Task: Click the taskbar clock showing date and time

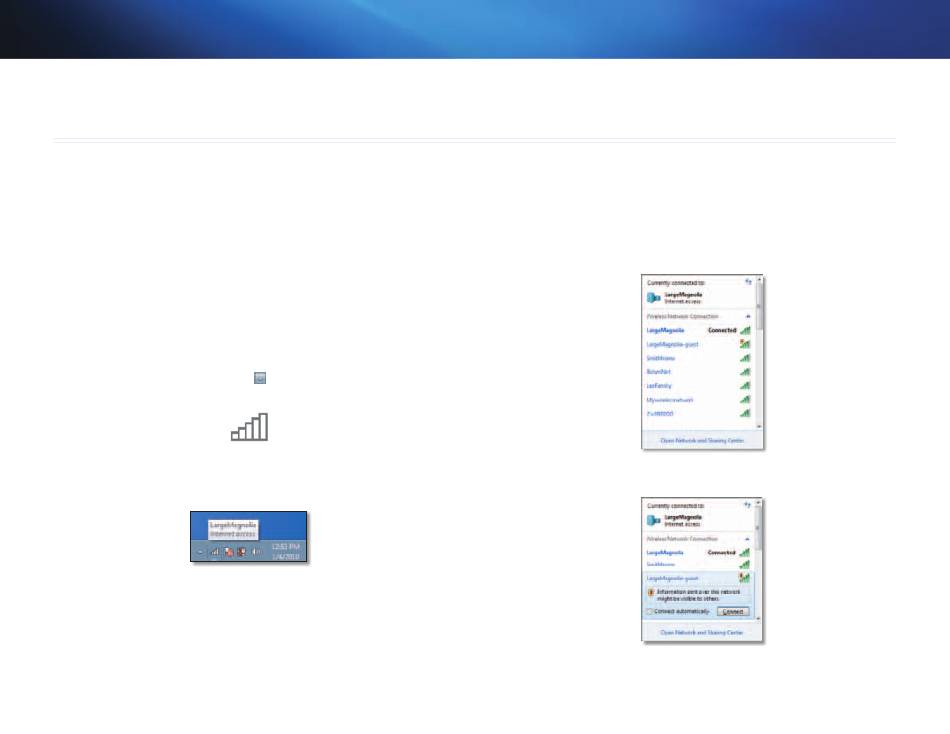Action: click(286, 552)
